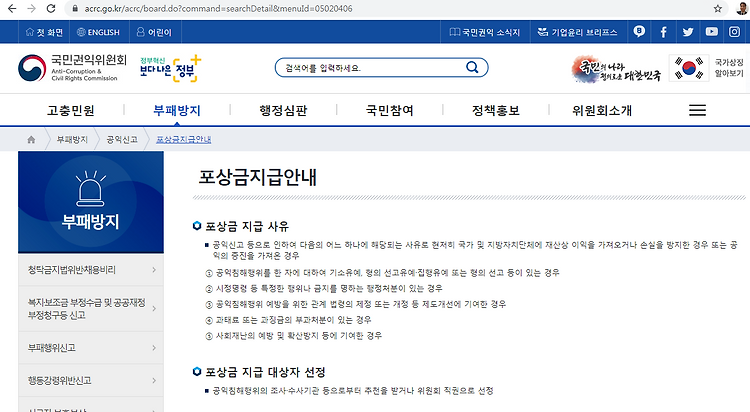Click the browser forward arrow
Image resolution: width=750 pixels, height=412 pixels.
click(x=32, y=9)
